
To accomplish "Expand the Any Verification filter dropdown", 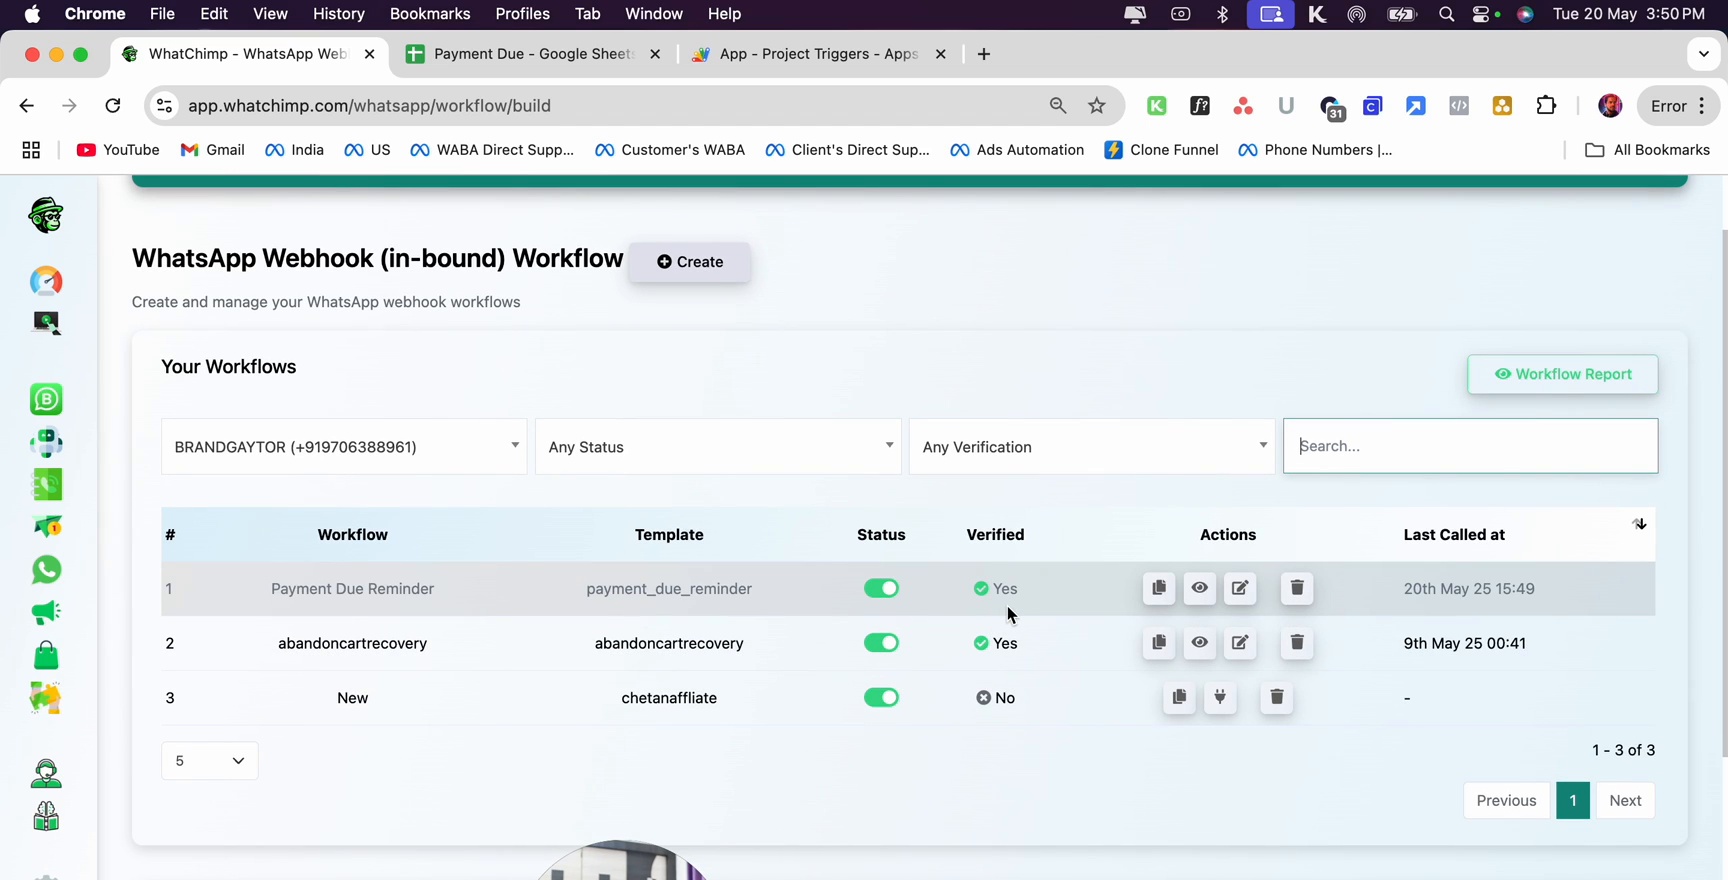I will (1092, 446).
